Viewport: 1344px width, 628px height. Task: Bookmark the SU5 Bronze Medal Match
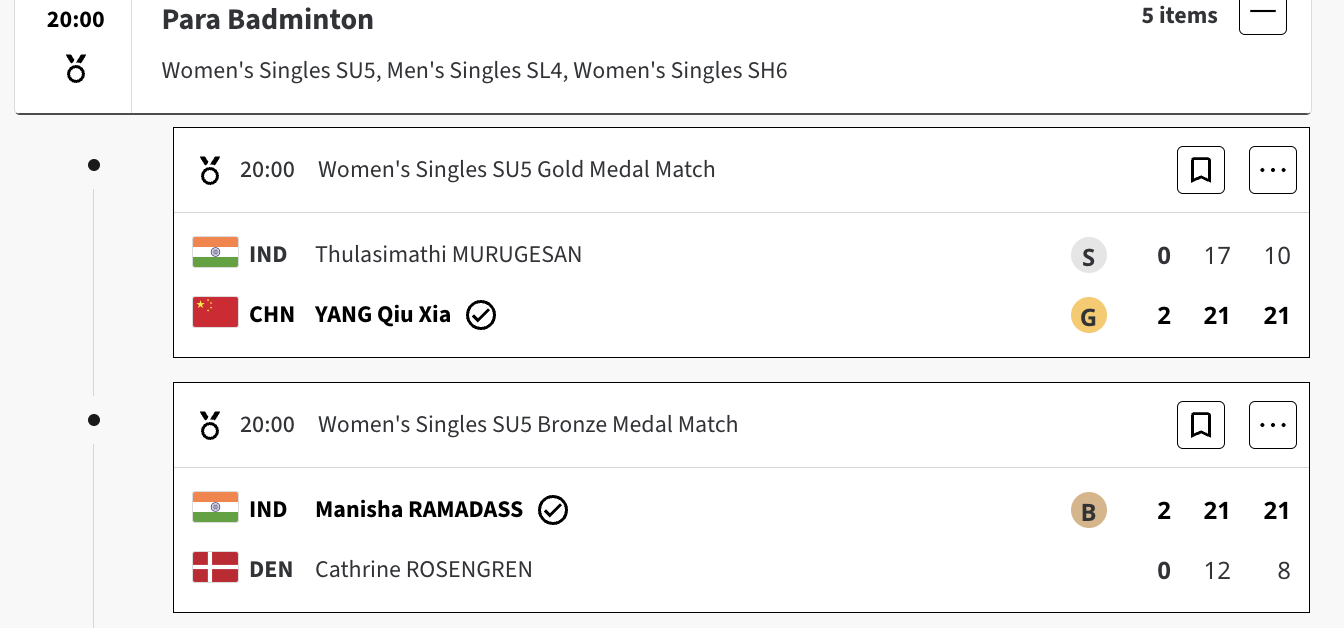pos(1201,425)
